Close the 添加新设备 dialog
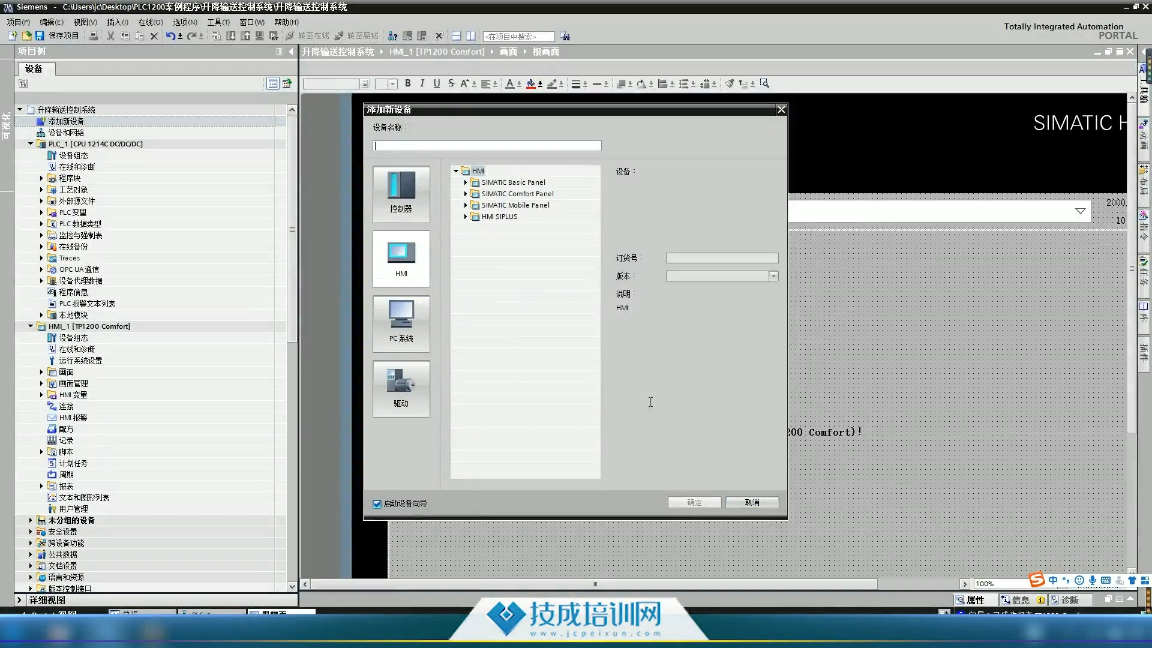1152x648 pixels. pyautogui.click(x=781, y=109)
